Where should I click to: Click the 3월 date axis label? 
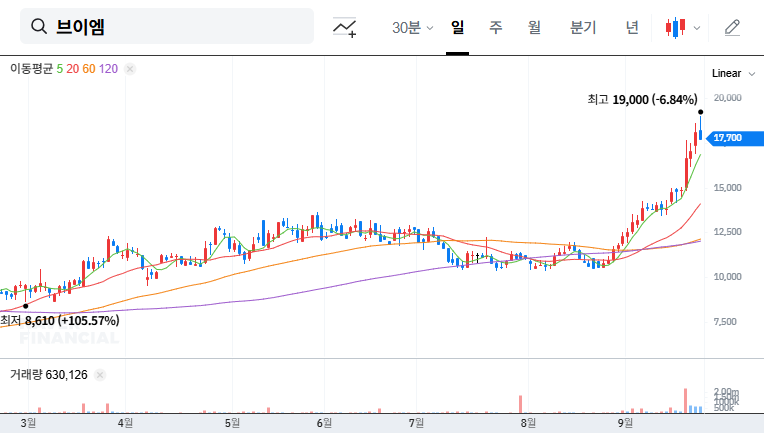(x=28, y=423)
